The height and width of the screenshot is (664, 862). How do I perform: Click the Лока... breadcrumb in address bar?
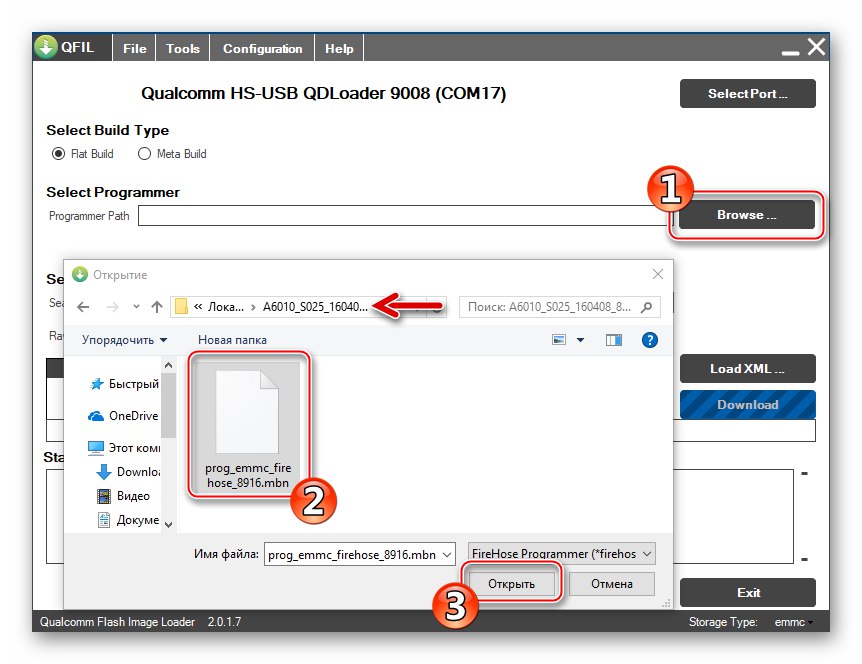pos(225,307)
